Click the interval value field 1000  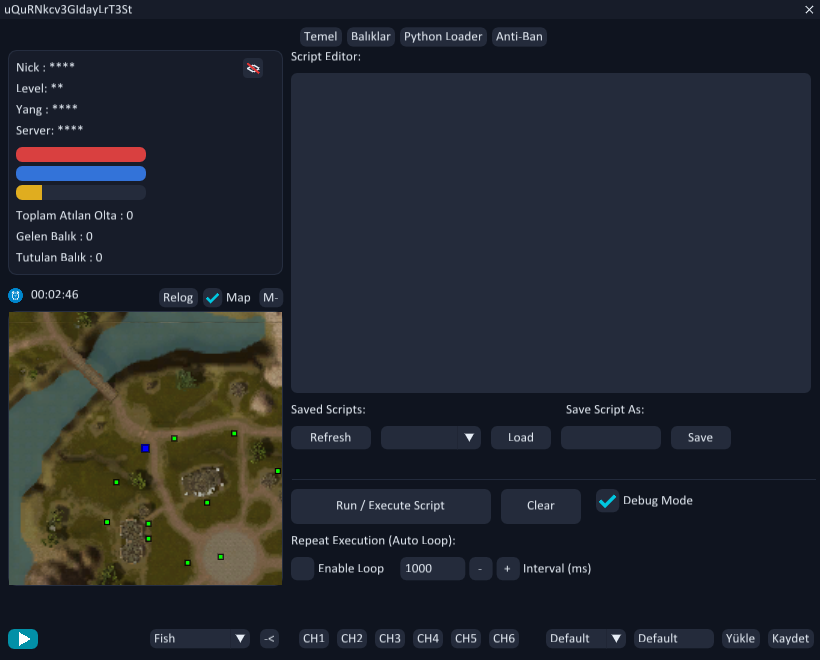point(432,568)
